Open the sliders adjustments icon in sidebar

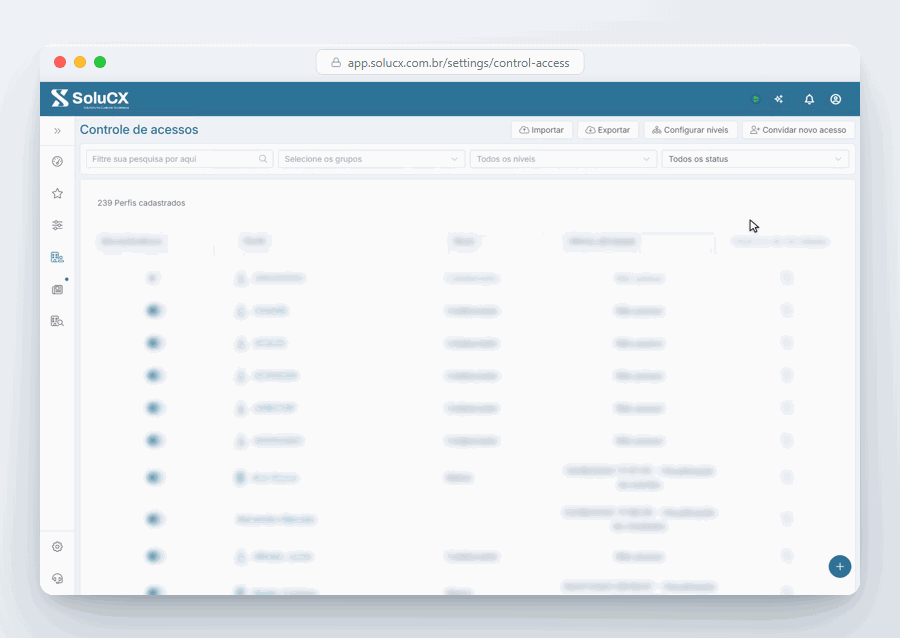click(57, 225)
